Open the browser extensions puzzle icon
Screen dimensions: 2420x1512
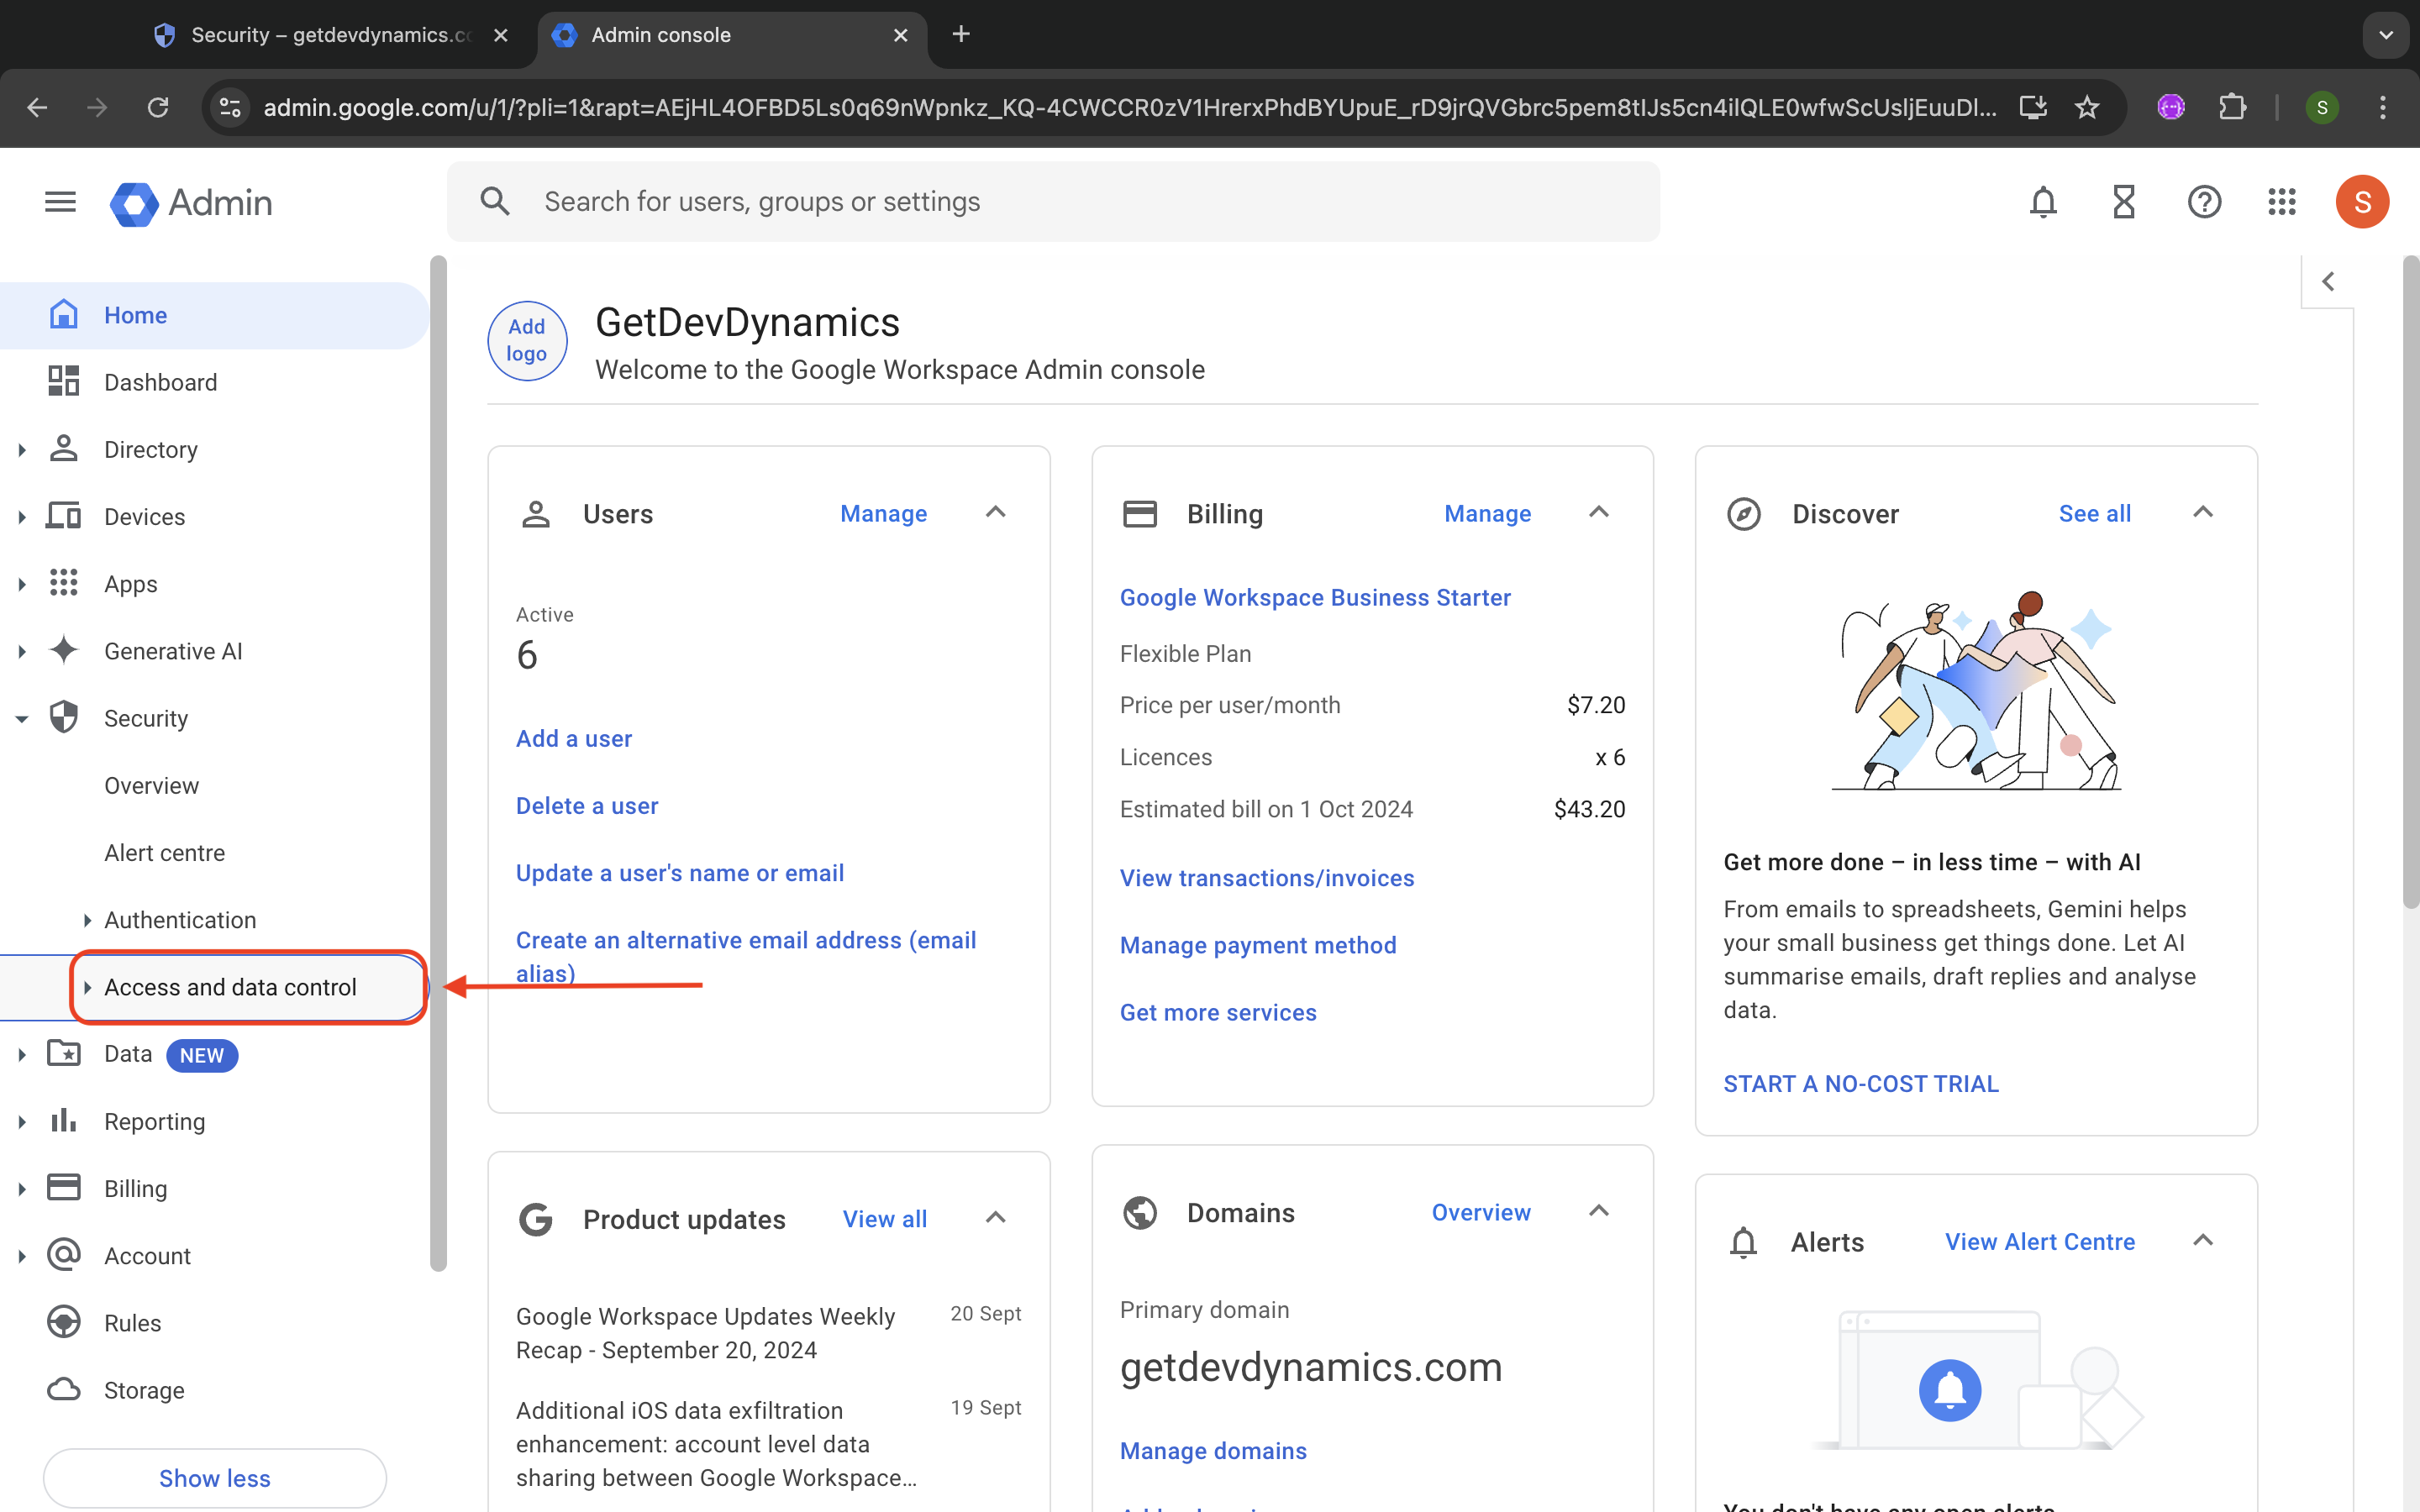point(2232,107)
